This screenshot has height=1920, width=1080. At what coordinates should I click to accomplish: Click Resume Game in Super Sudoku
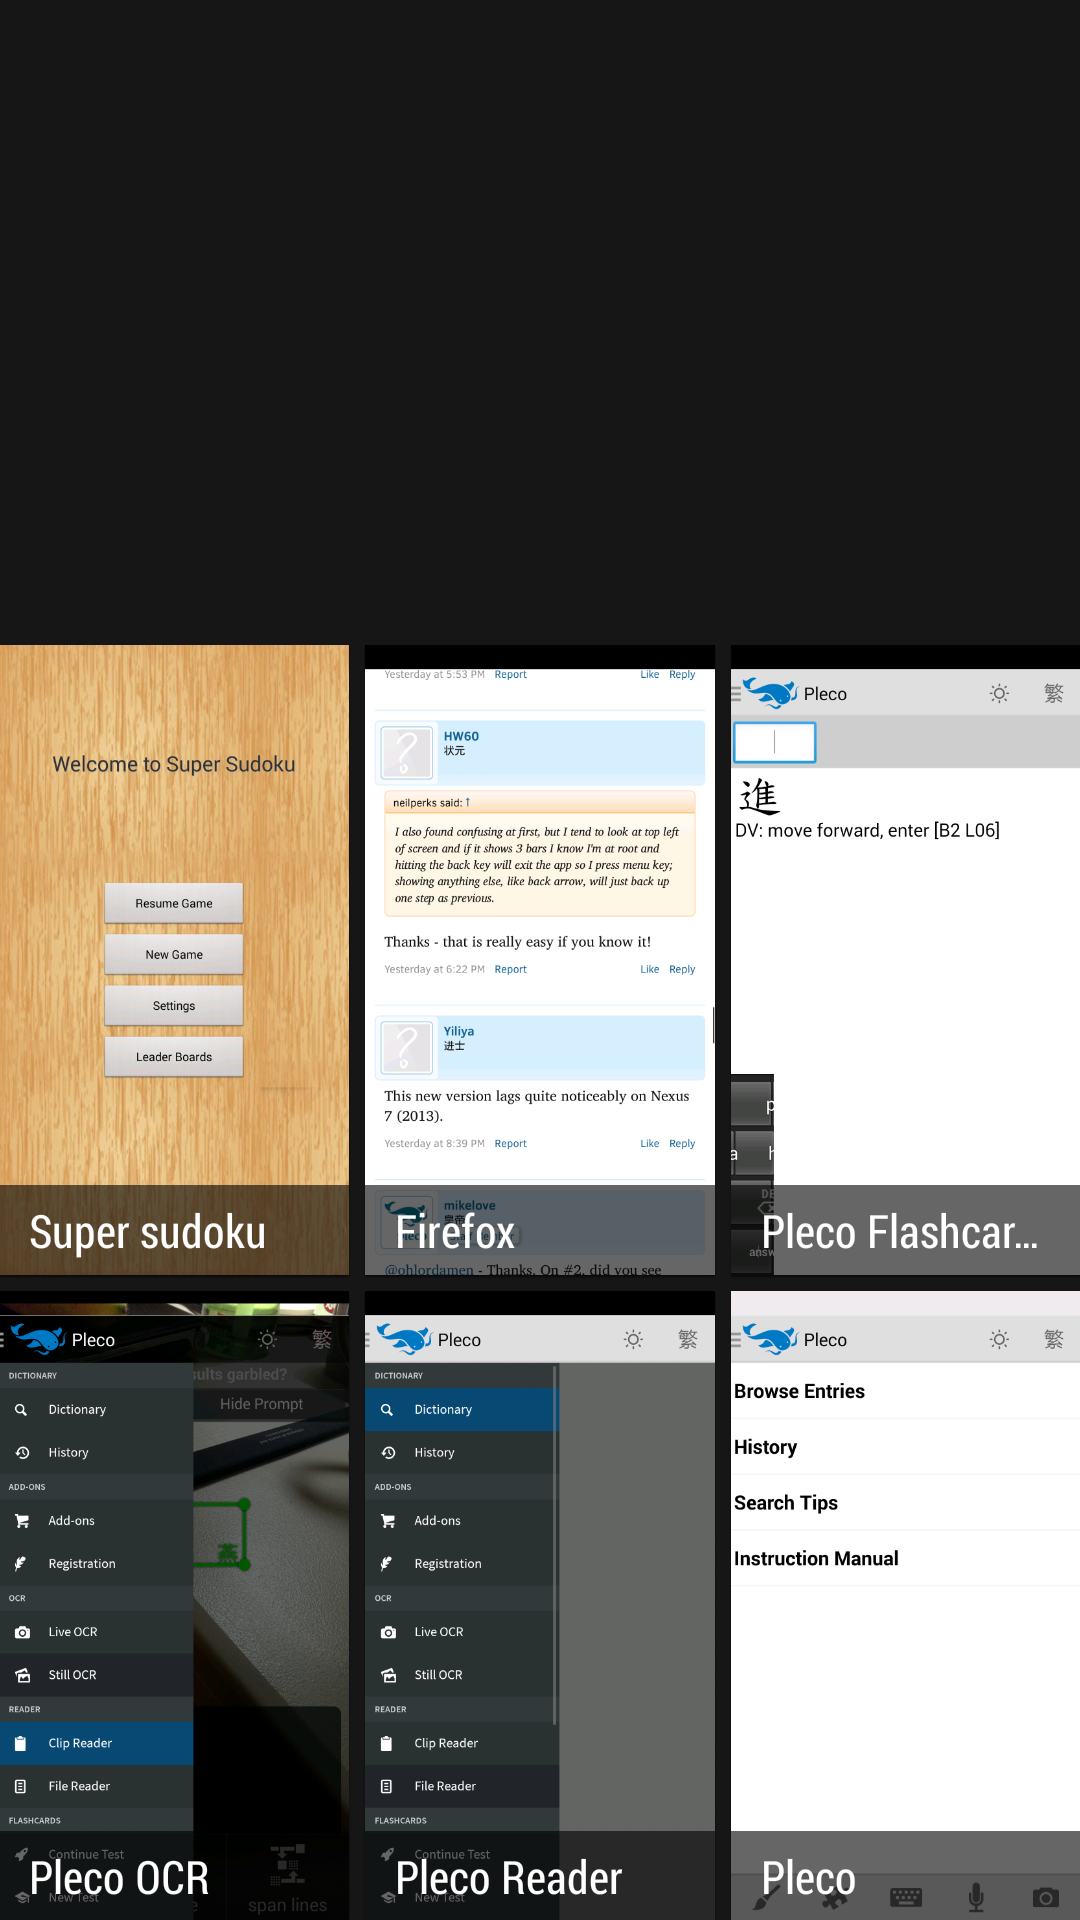(x=174, y=904)
